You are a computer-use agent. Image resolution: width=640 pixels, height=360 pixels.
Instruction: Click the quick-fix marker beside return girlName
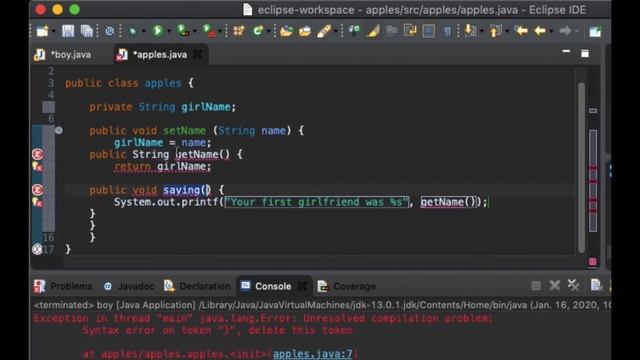point(37,166)
